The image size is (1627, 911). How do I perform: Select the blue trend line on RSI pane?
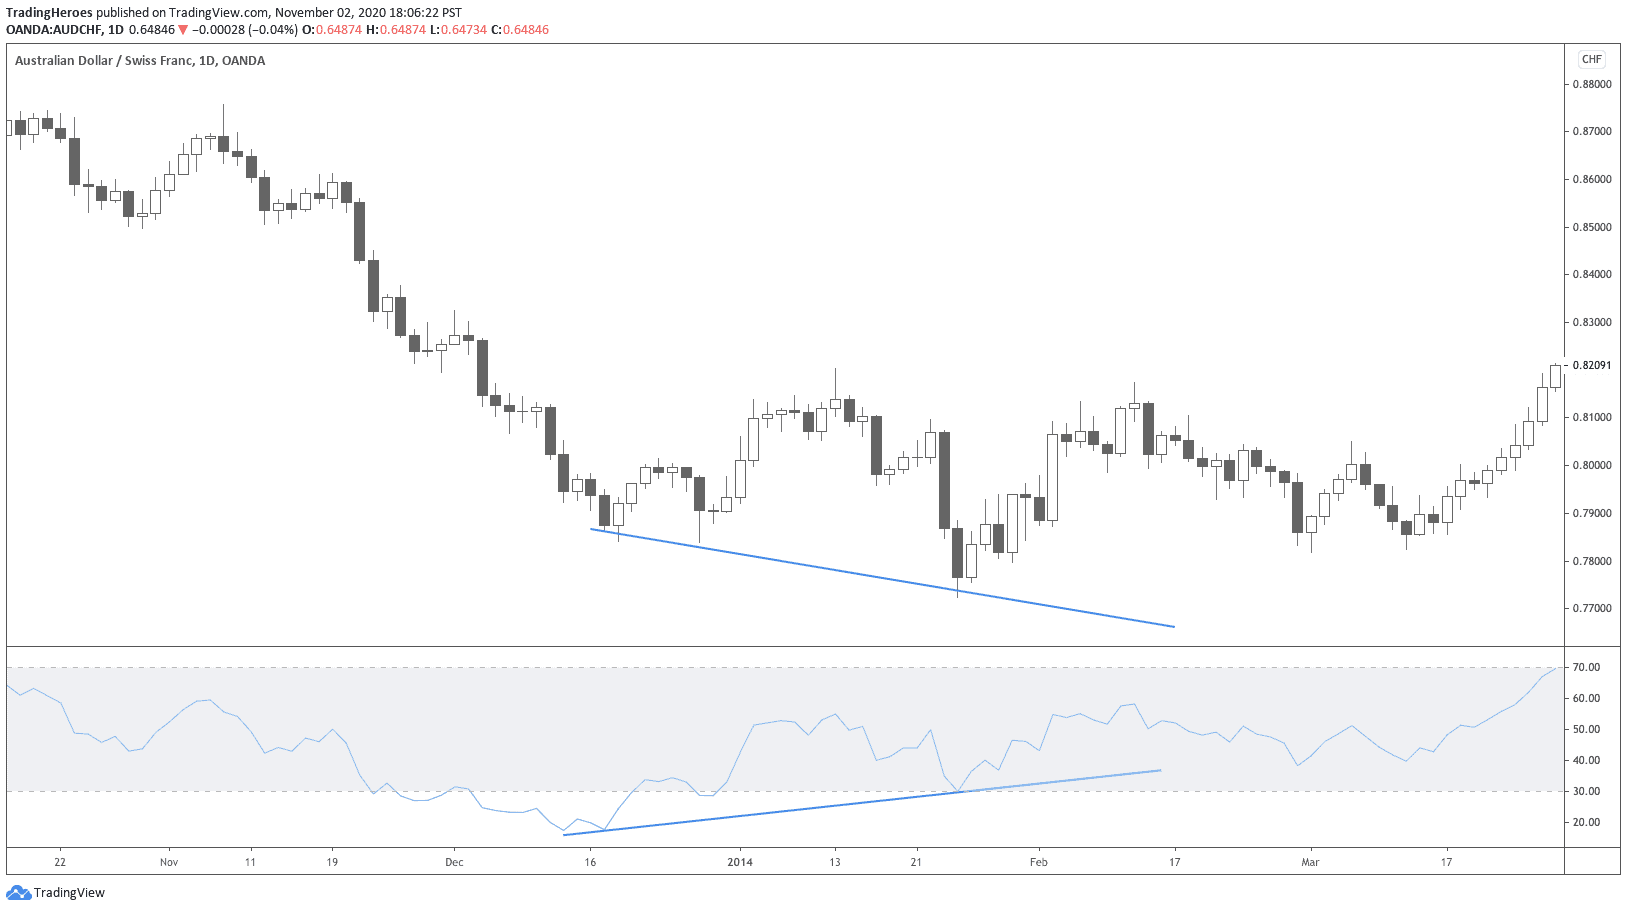pyautogui.click(x=862, y=802)
